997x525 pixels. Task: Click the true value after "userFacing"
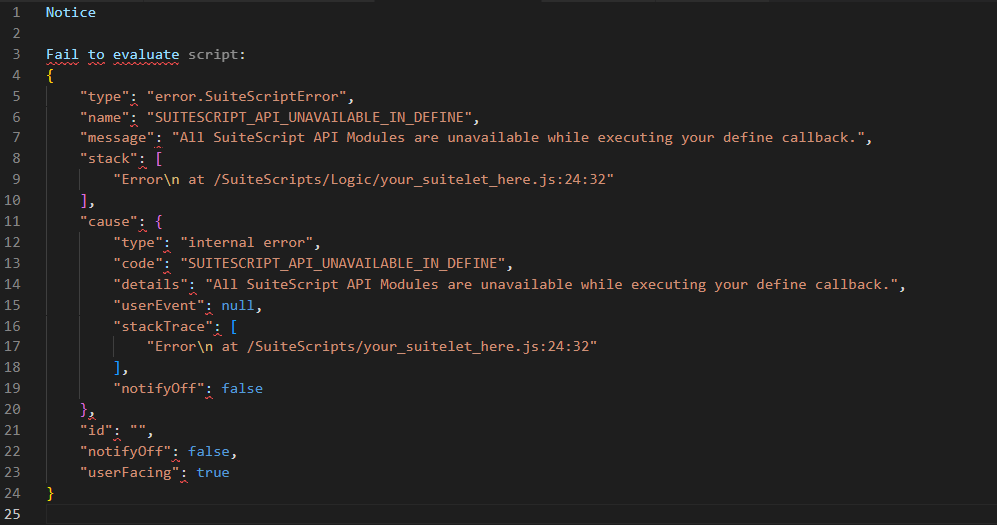point(212,472)
